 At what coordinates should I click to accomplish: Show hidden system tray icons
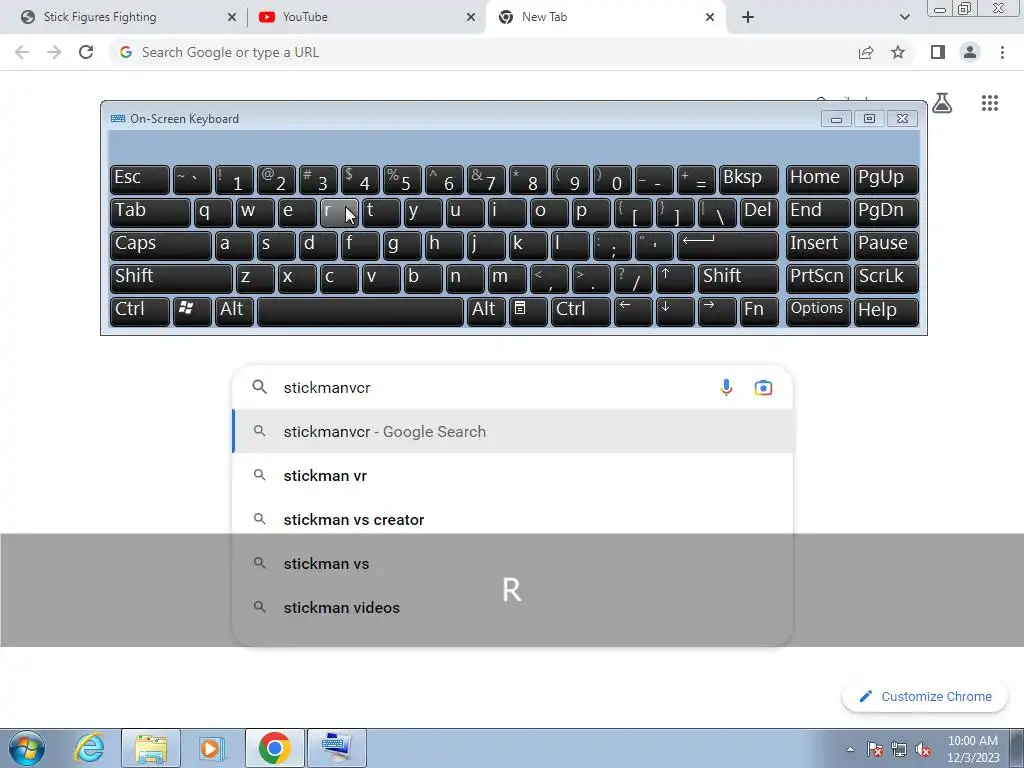coord(850,749)
